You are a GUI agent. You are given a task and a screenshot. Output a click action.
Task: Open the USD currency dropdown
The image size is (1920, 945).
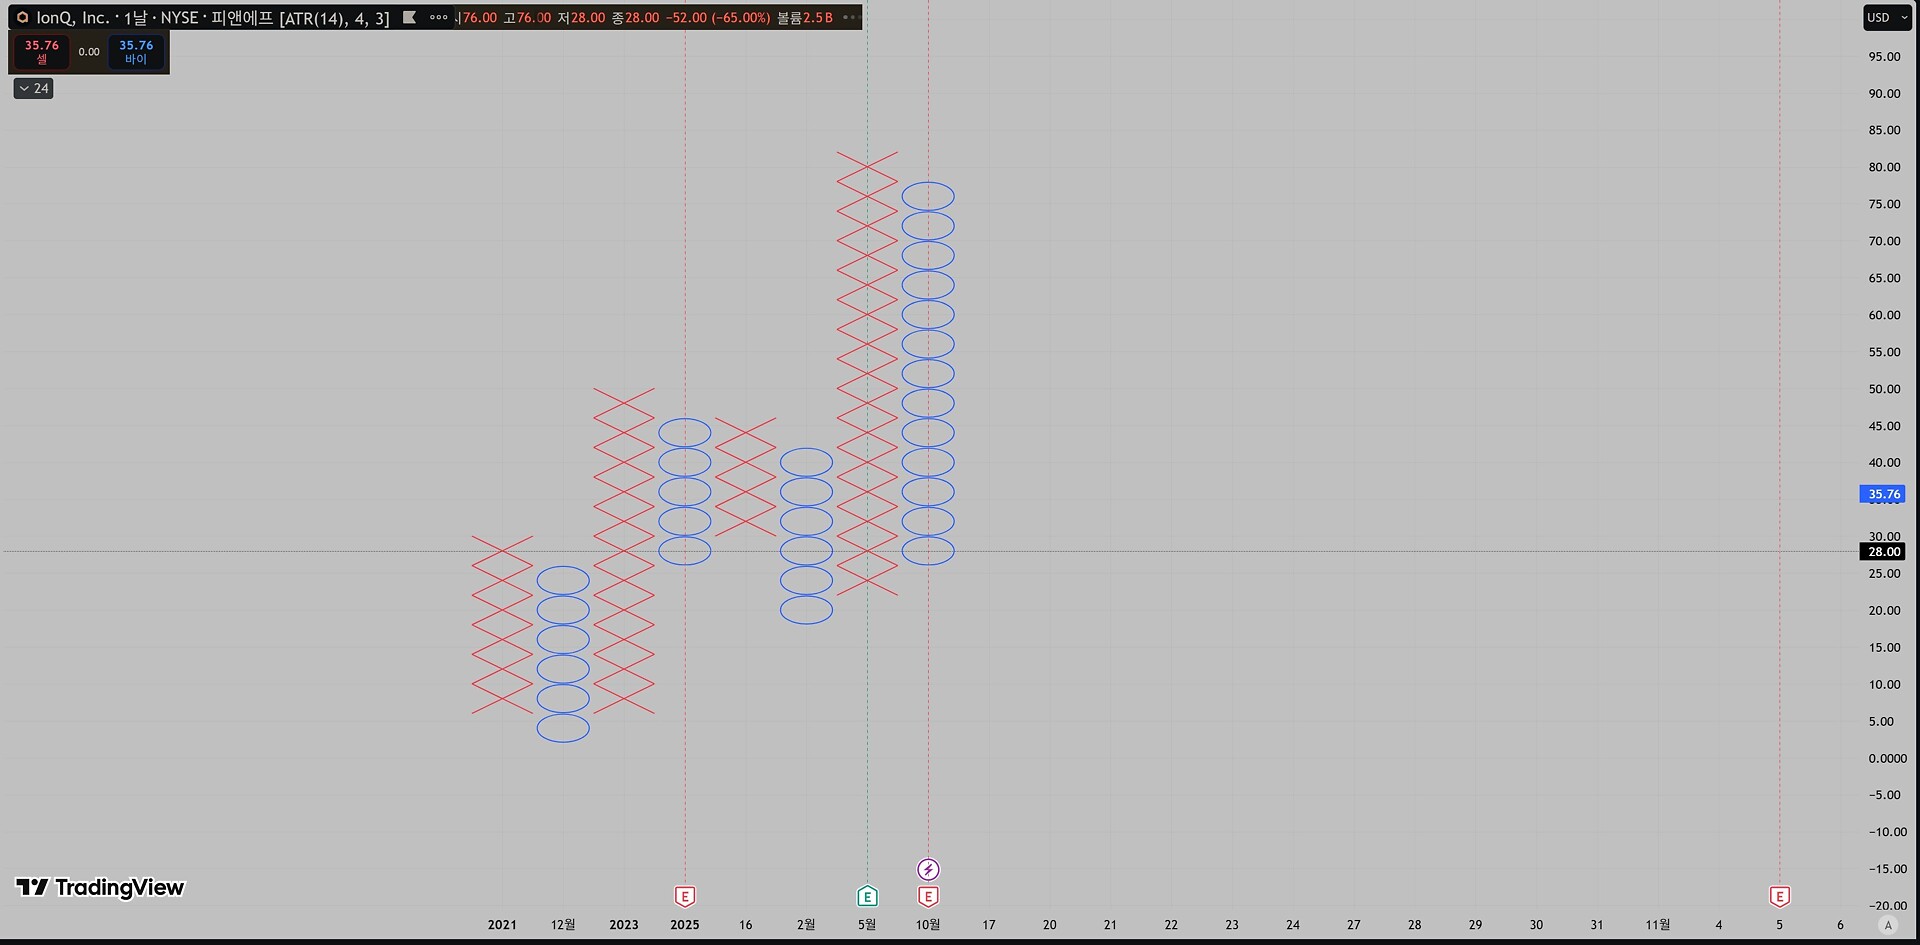coord(1887,17)
